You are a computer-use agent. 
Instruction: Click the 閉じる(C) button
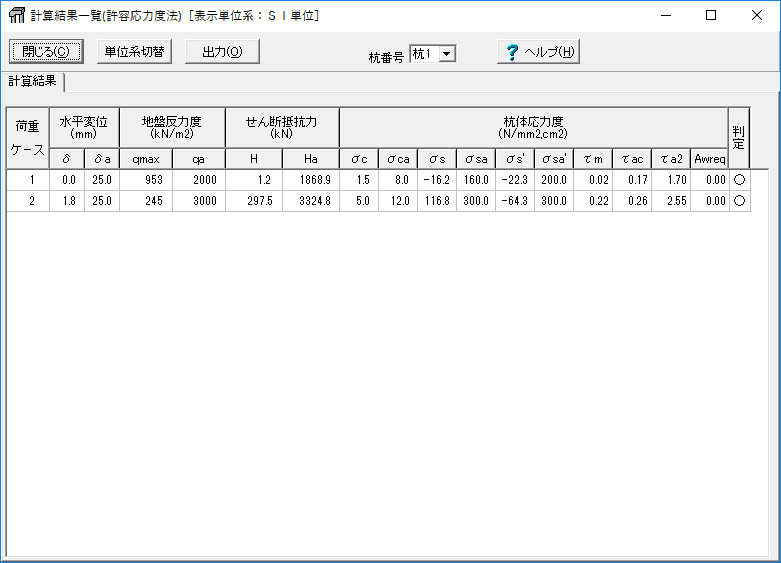(x=46, y=52)
